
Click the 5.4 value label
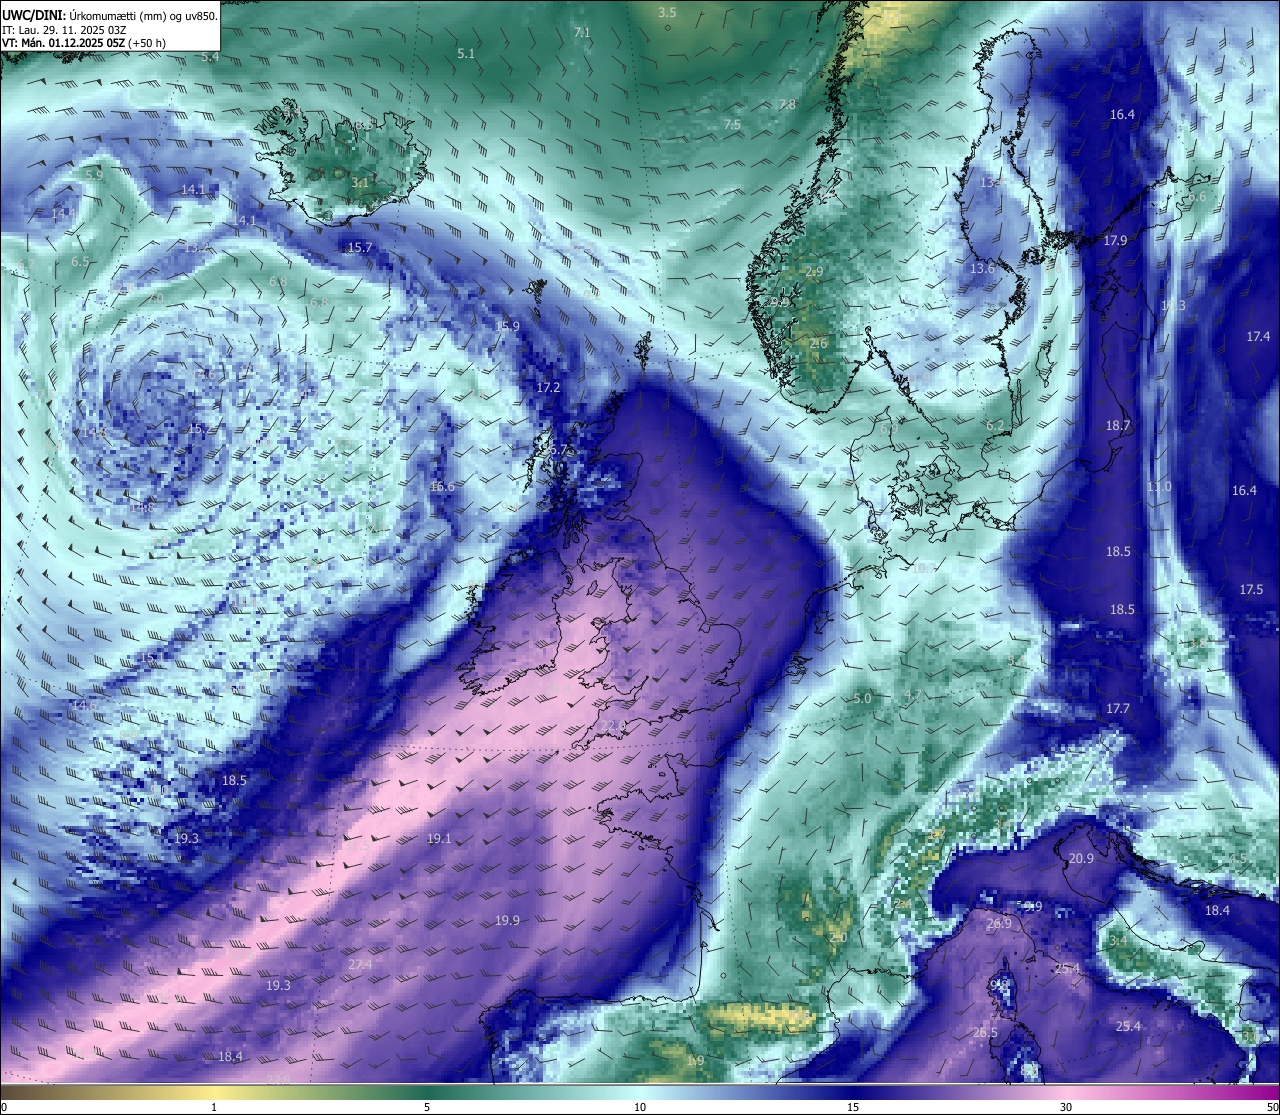210,57
